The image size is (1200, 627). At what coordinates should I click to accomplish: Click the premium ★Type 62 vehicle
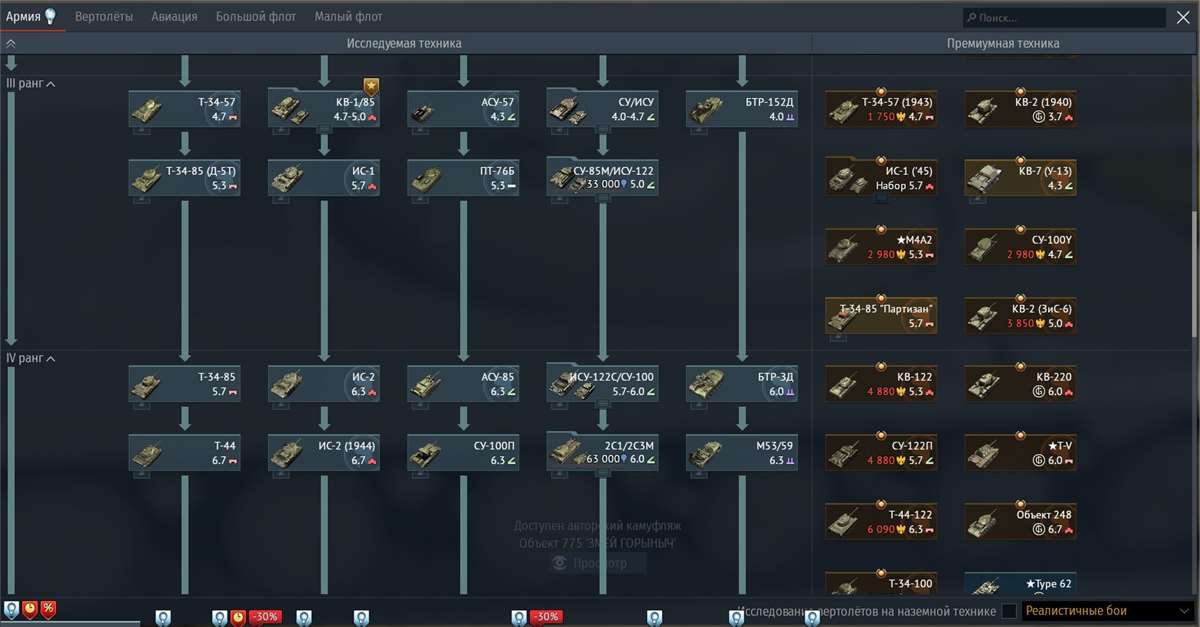(1019, 585)
